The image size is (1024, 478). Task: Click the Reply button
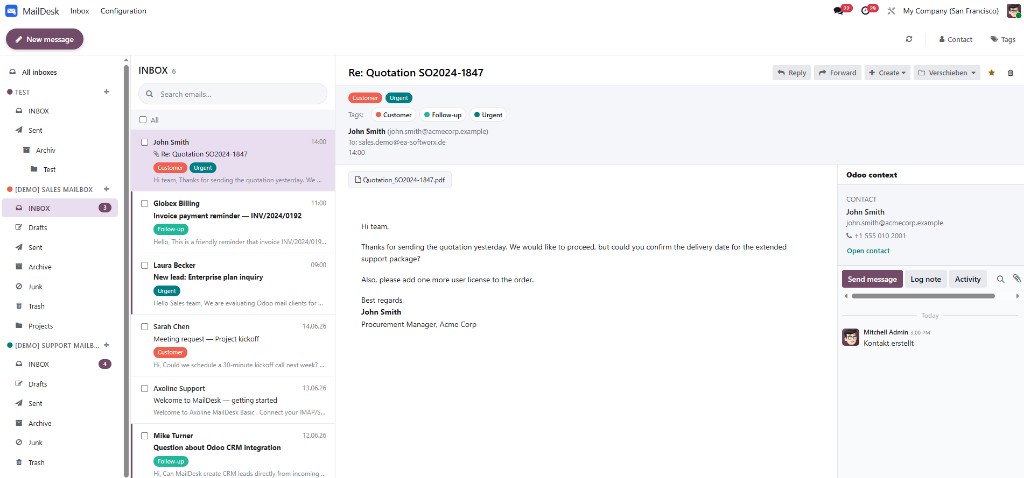pyautogui.click(x=792, y=72)
